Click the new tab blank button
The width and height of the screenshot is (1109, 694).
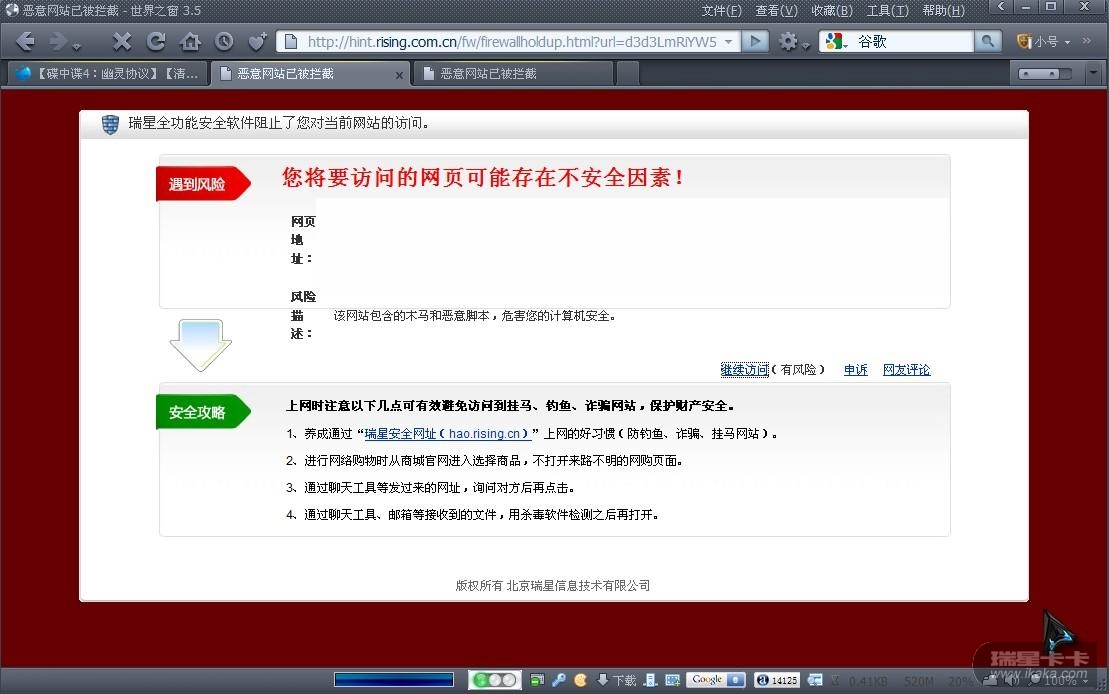click(x=627, y=74)
